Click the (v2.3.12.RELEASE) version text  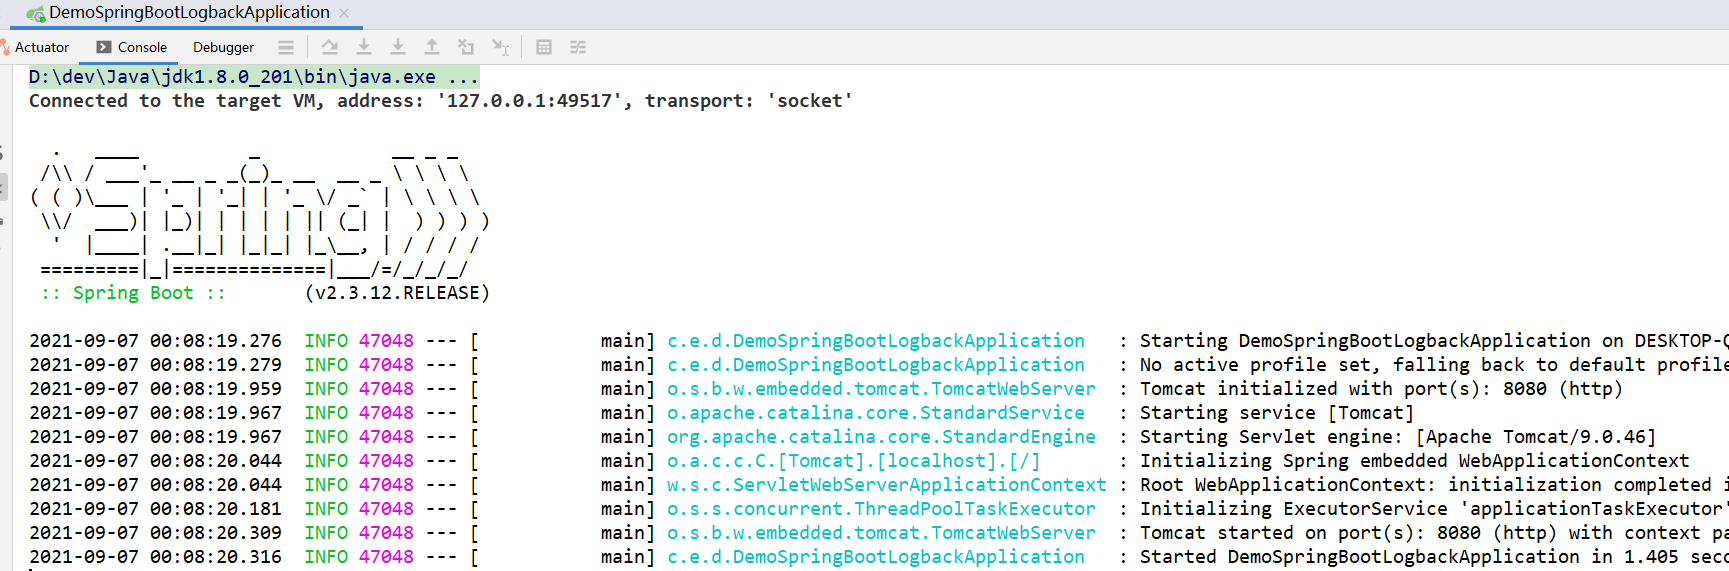click(397, 293)
